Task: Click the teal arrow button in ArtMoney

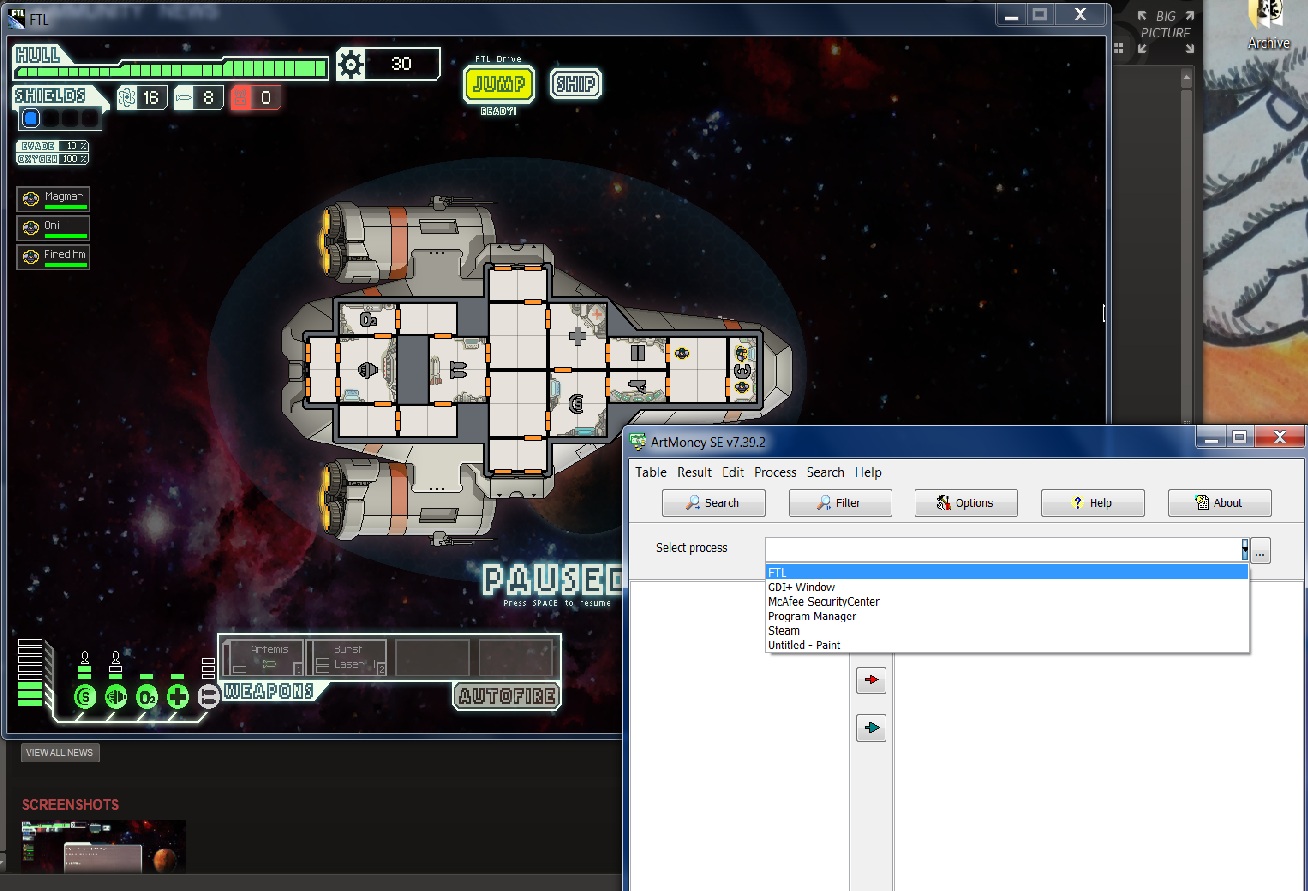Action: pyautogui.click(x=871, y=728)
